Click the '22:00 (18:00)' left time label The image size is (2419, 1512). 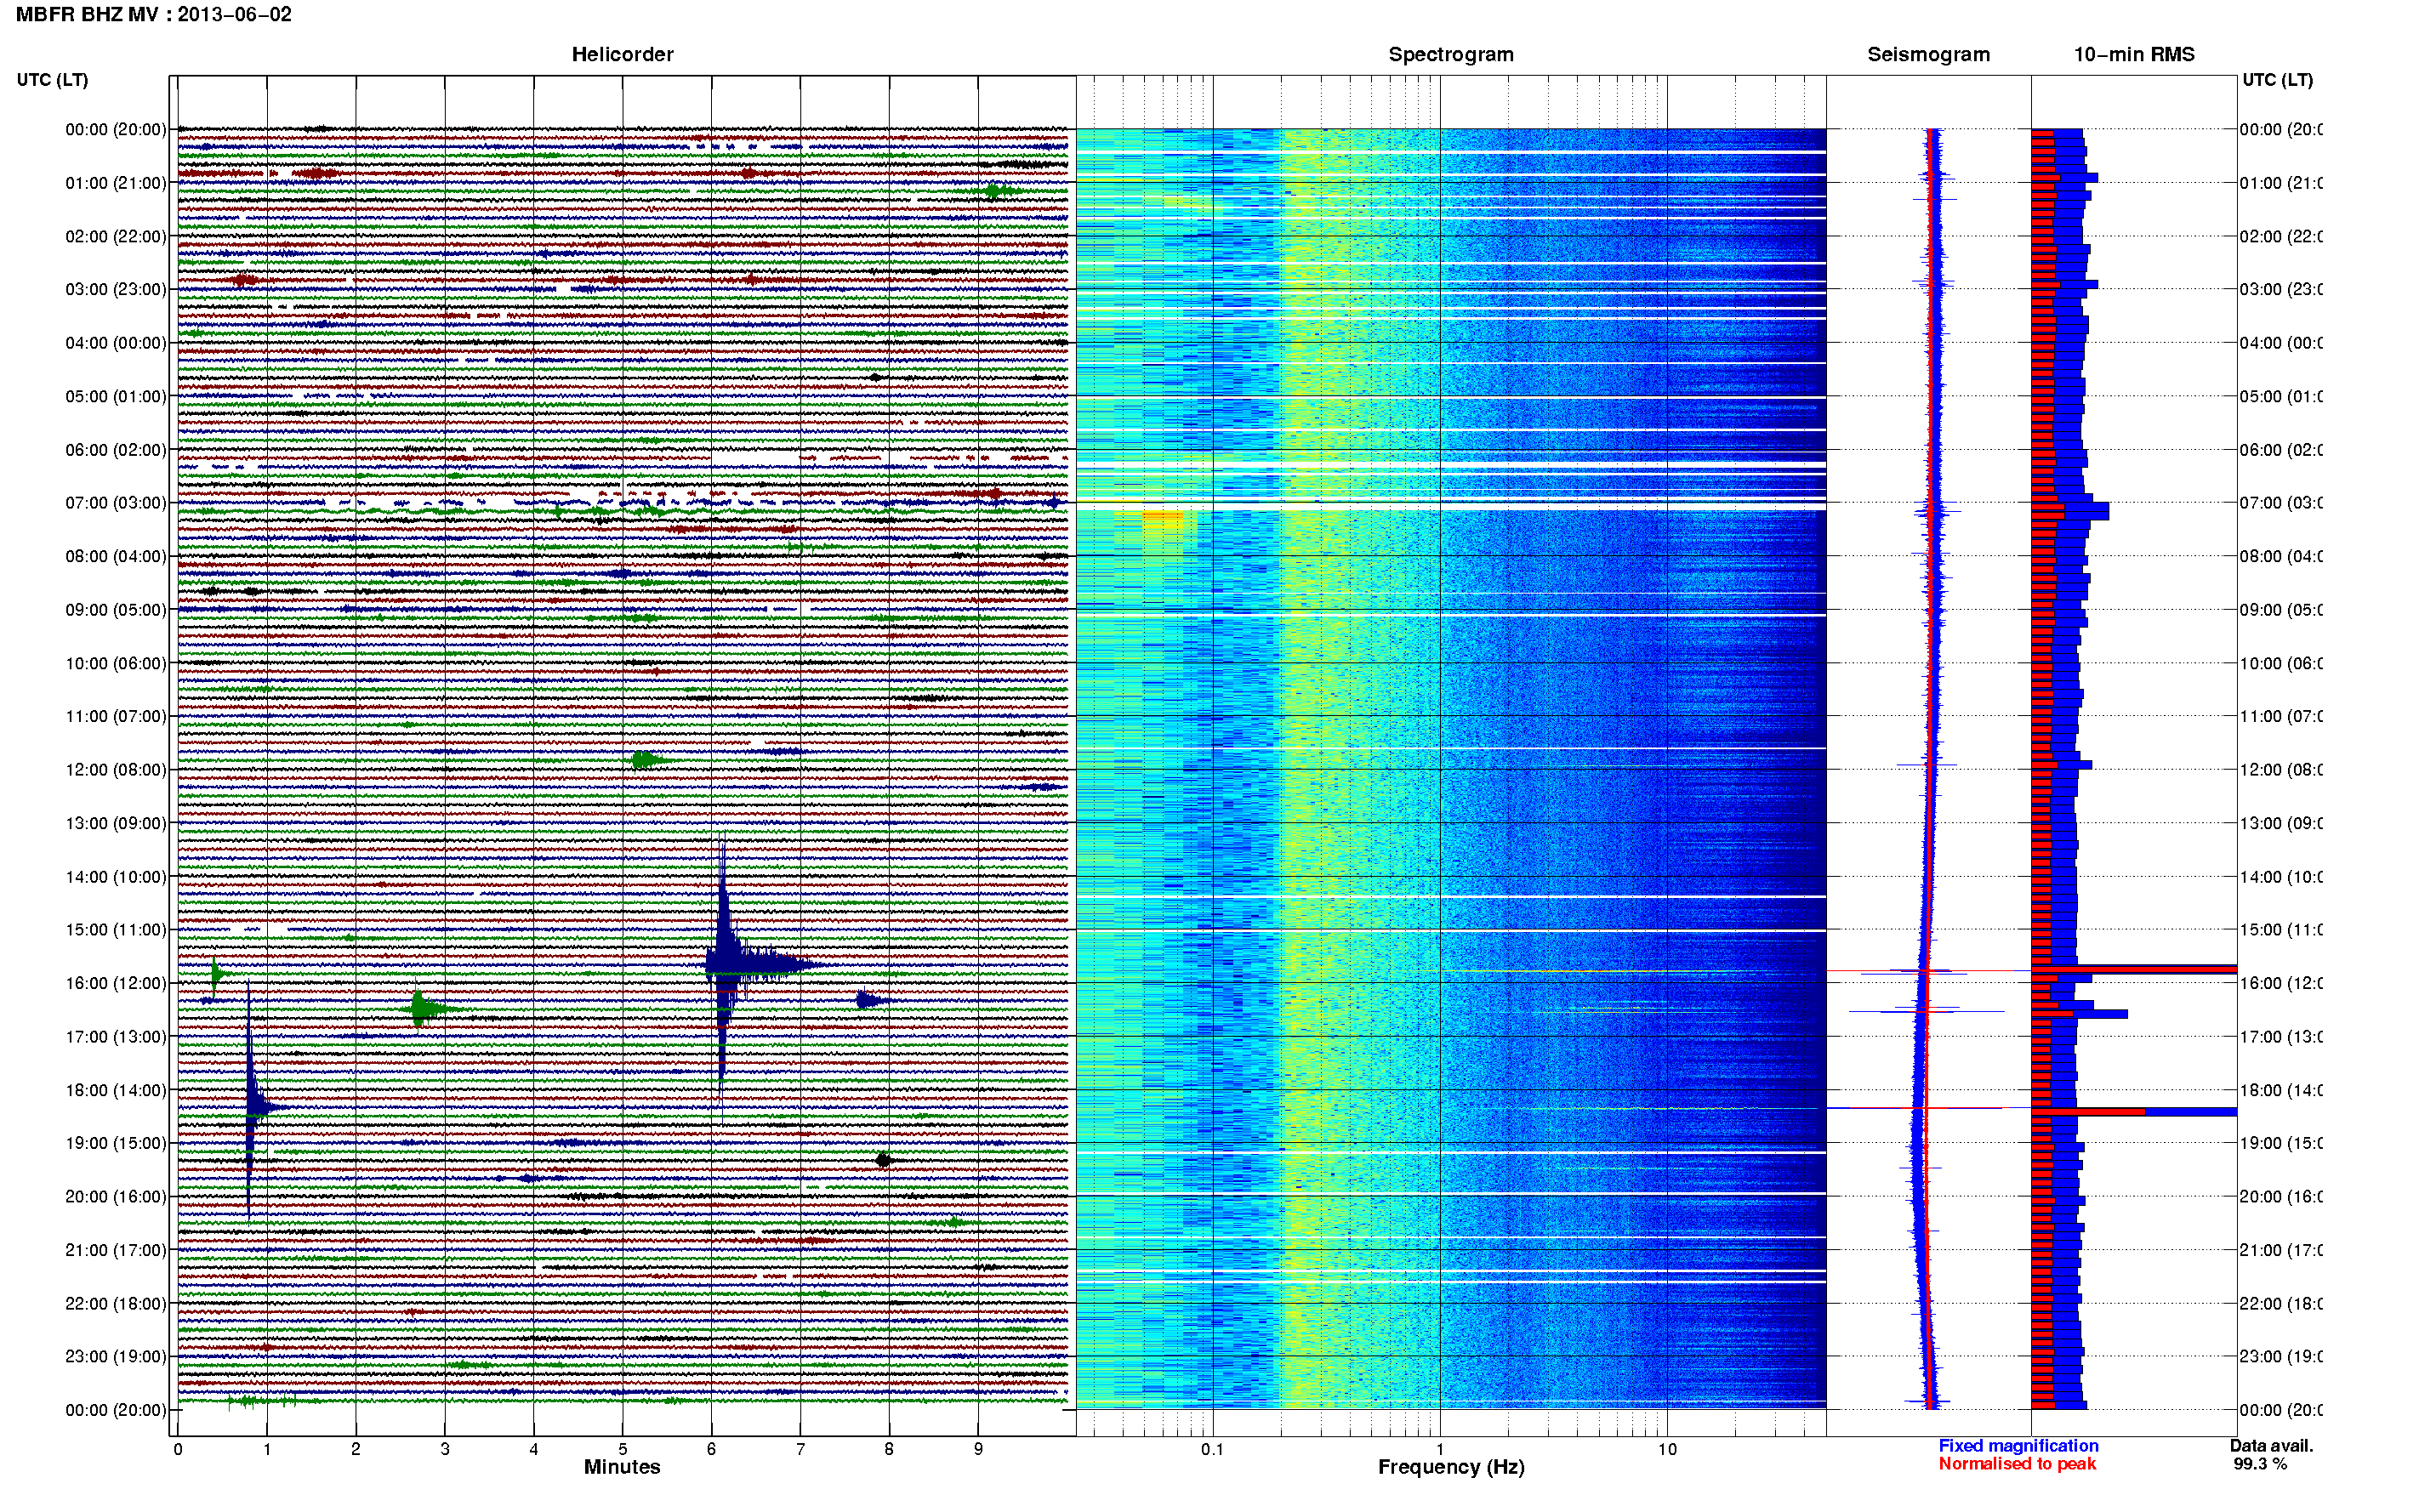(116, 1303)
